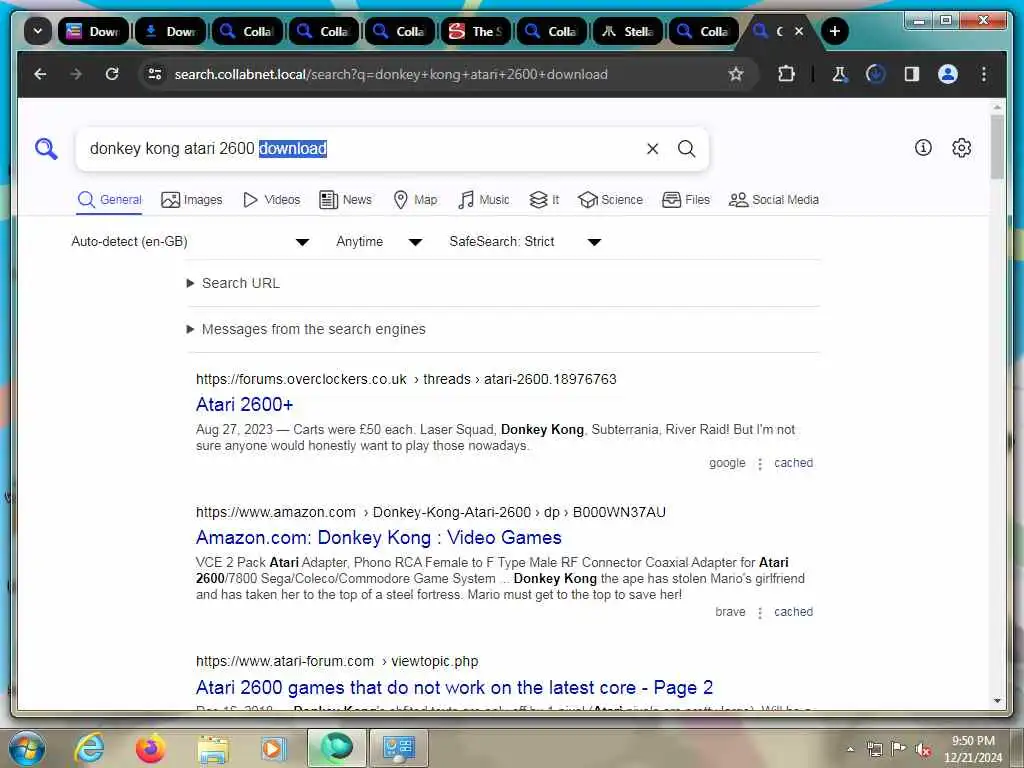Screen dimensions: 1024x768
Task: Click the muted volume tray icon
Action: (x=923, y=749)
